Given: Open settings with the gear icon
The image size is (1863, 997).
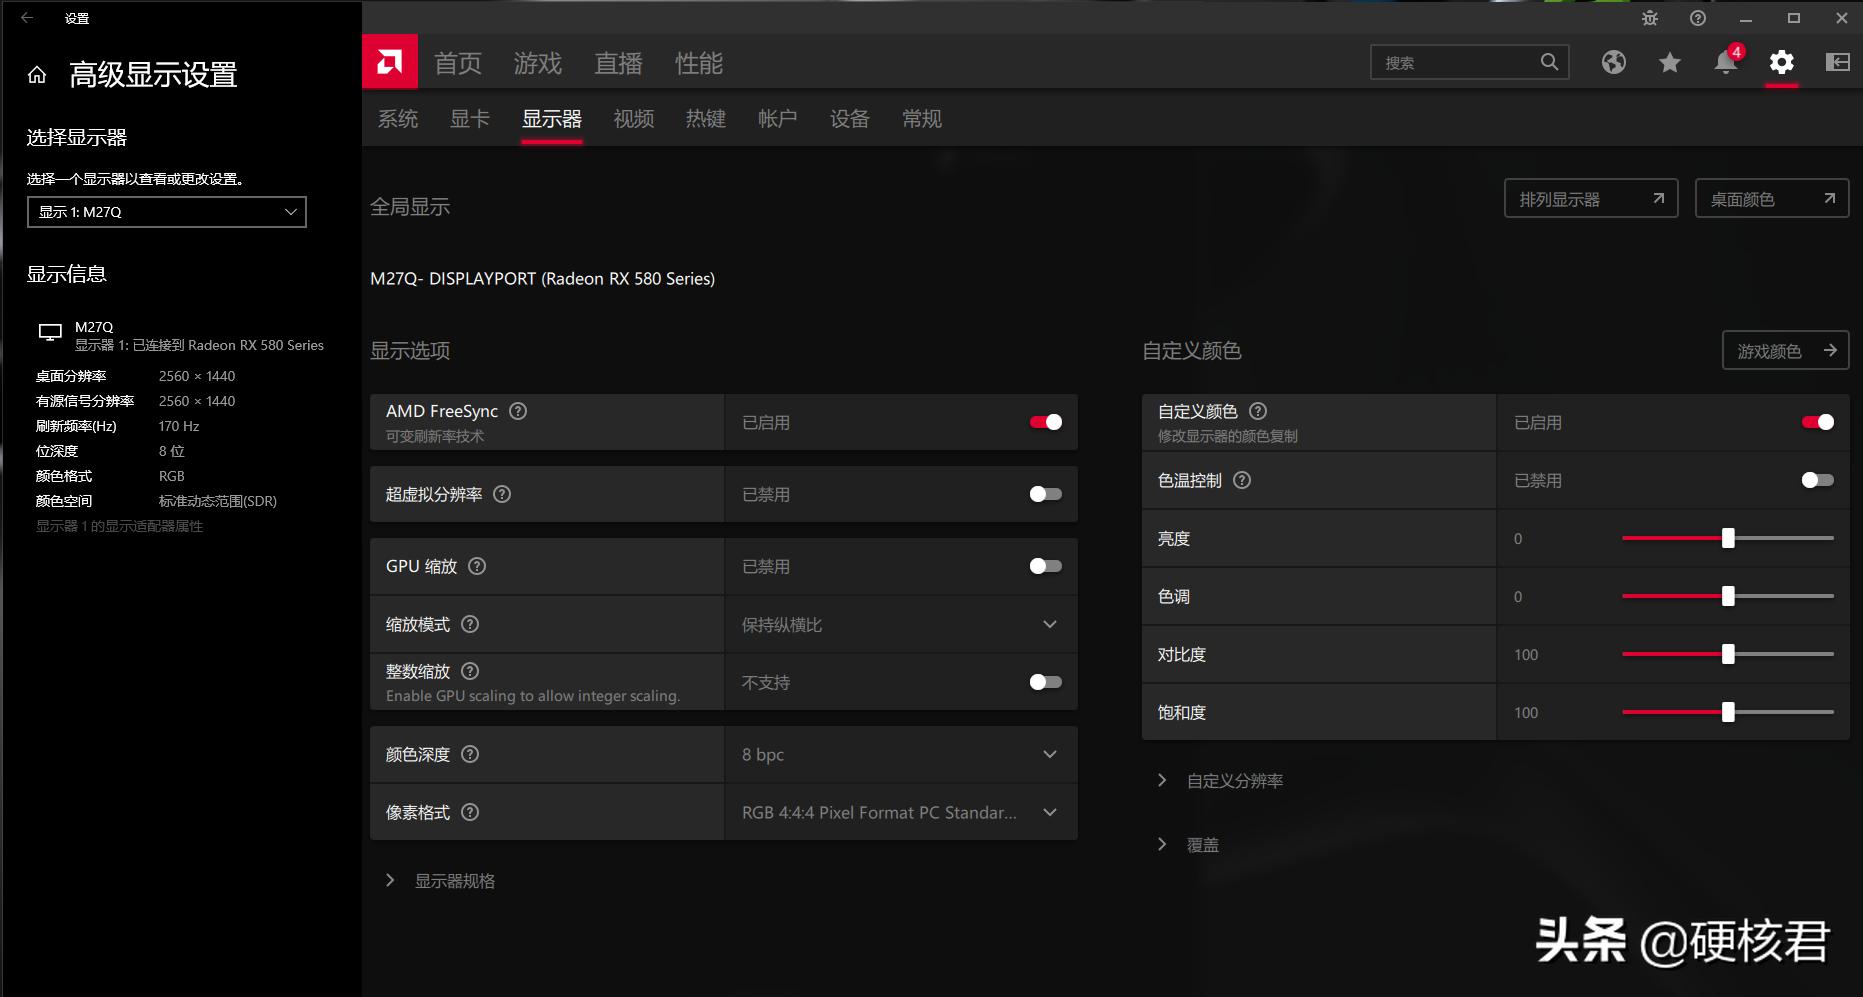Looking at the screenshot, I should pyautogui.click(x=1780, y=62).
